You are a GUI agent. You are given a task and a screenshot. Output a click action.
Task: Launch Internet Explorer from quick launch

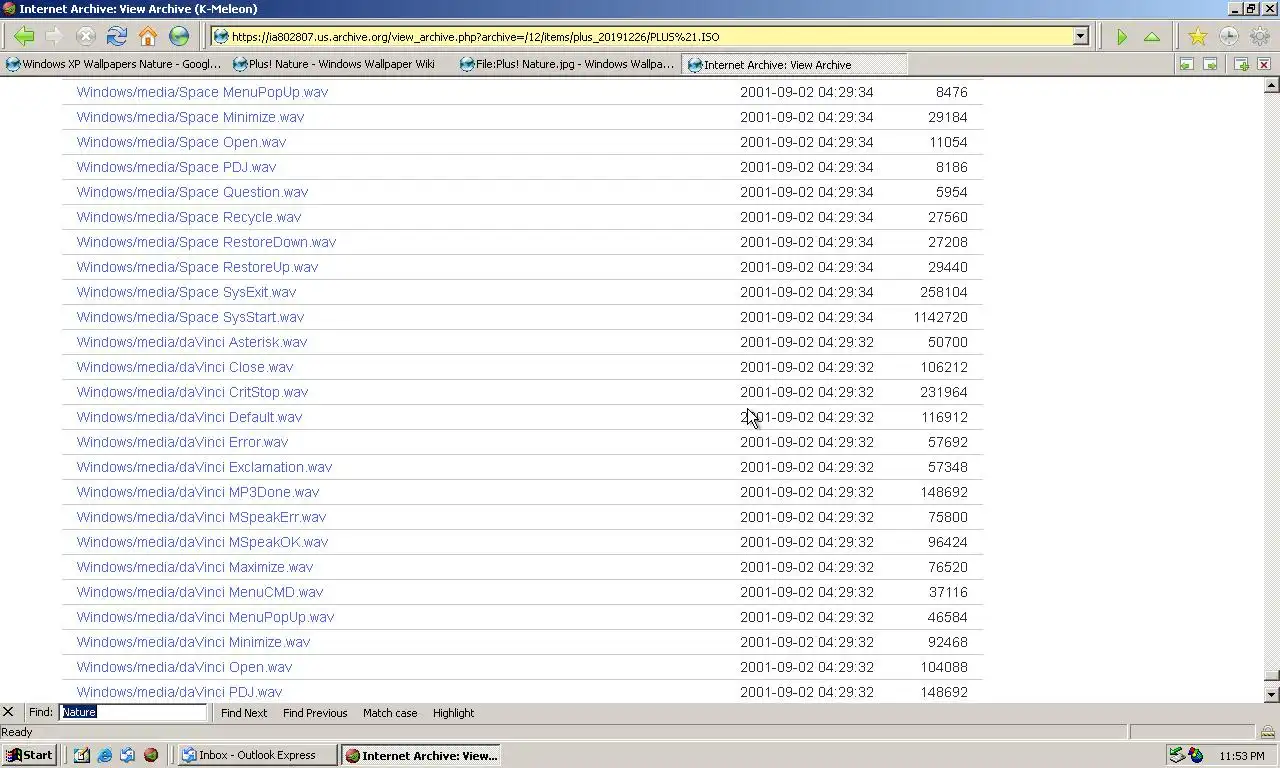(105, 755)
